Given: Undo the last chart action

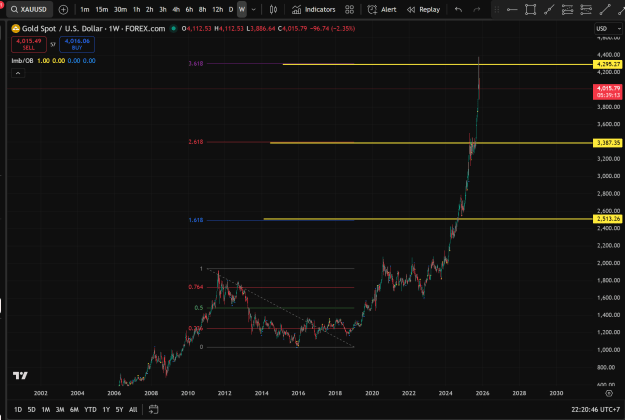Looking at the screenshot, I should (x=458, y=10).
